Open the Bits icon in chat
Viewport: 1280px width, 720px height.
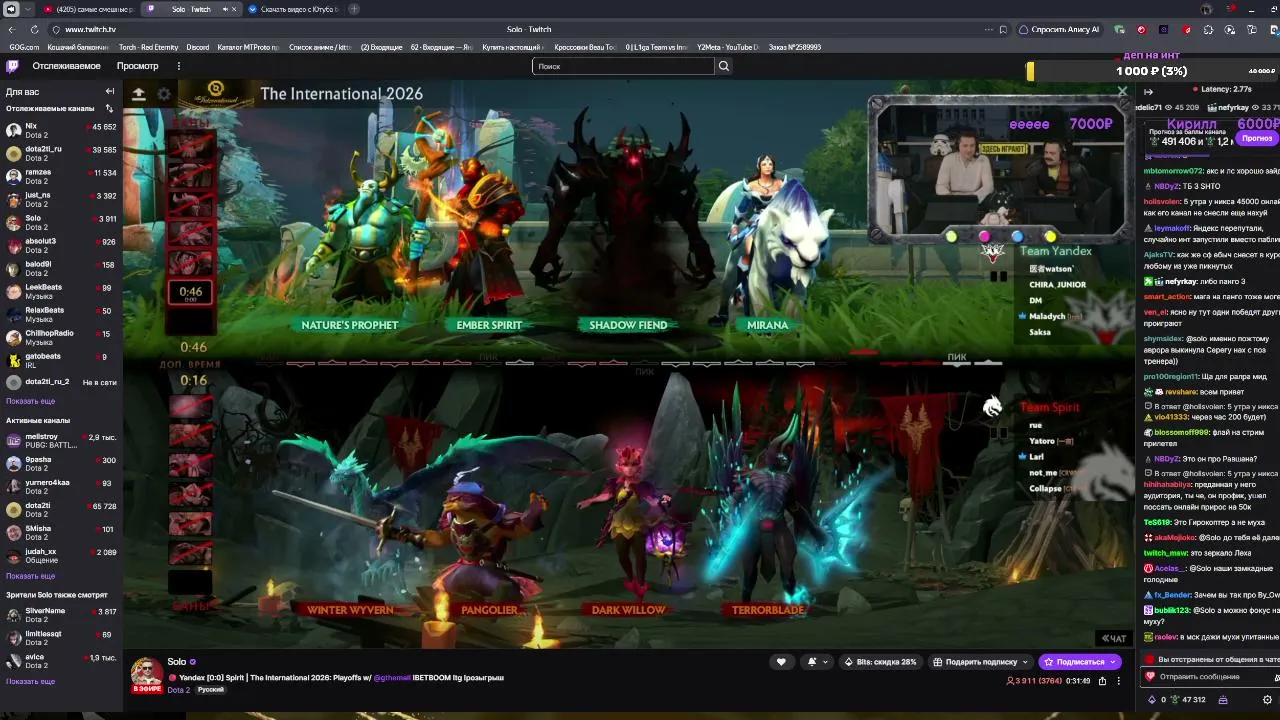point(1152,700)
